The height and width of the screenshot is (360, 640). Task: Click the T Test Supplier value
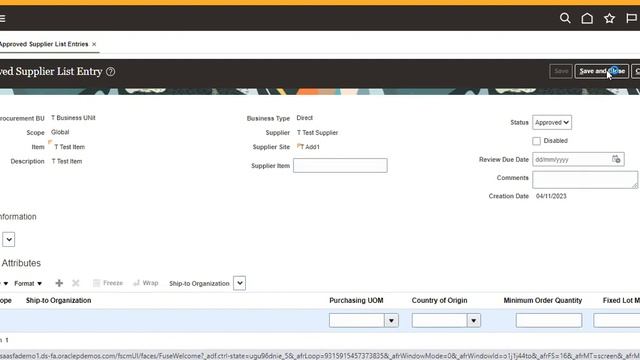317,133
